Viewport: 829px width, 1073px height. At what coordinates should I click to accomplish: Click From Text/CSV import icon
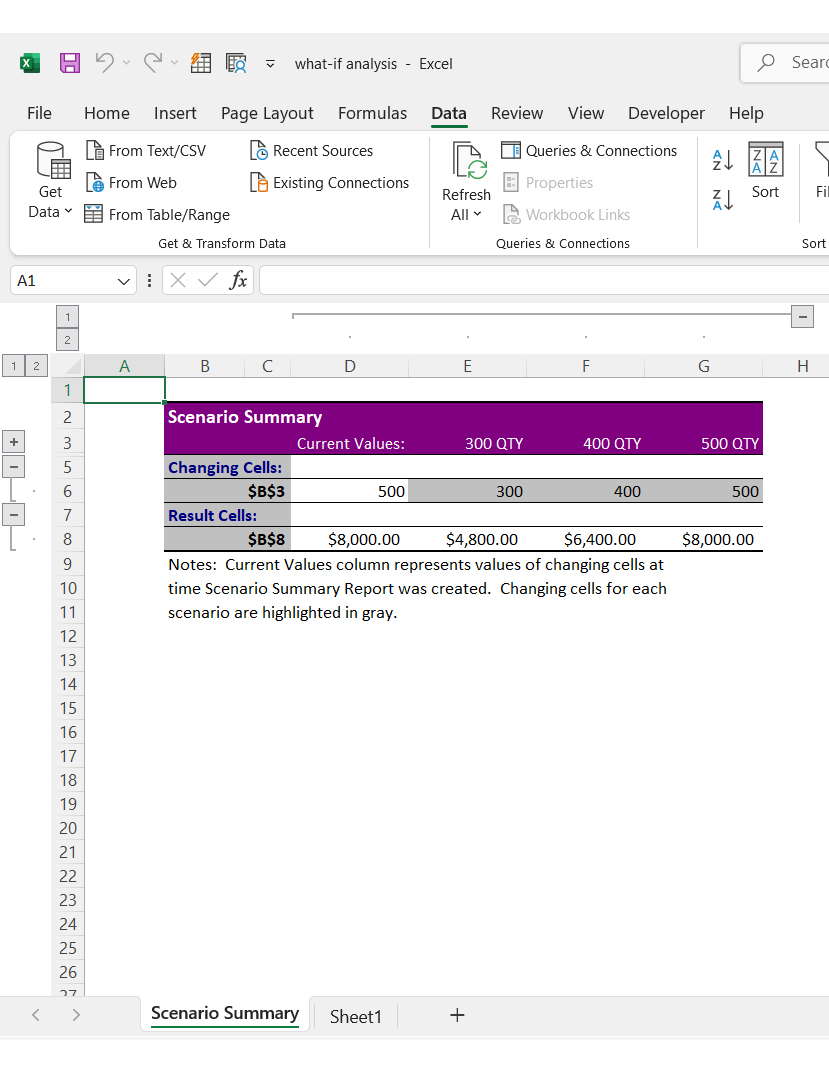[x=94, y=150]
